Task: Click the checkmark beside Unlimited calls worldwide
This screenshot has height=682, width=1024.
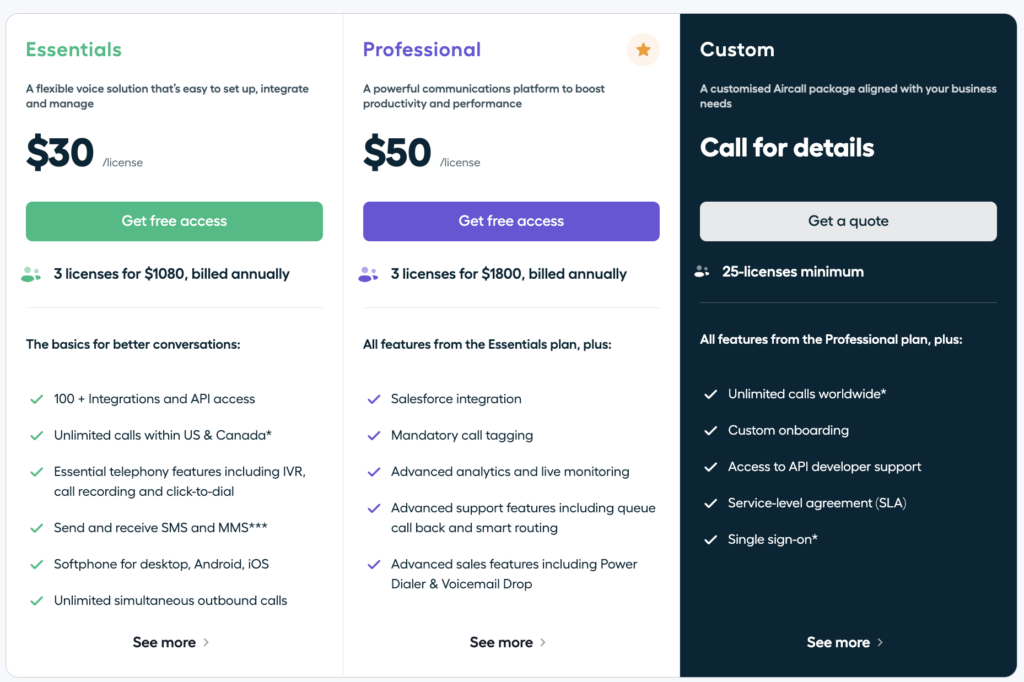Action: coord(711,394)
